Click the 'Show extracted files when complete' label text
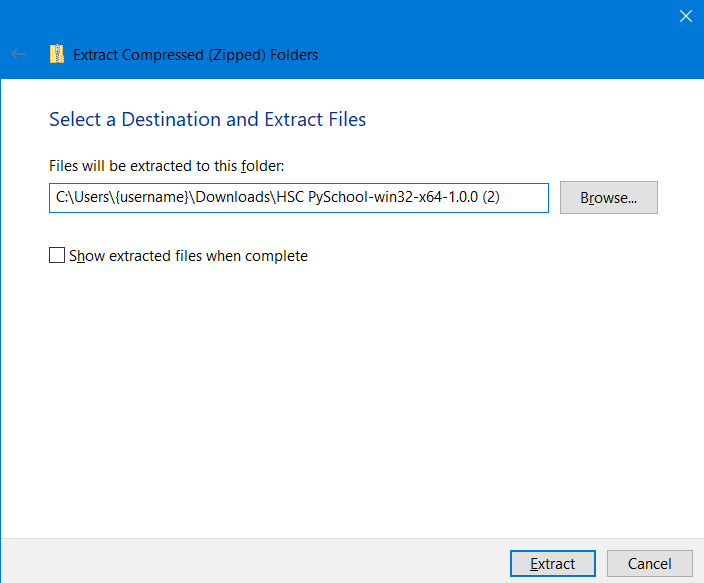The image size is (704, 583). pyautogui.click(x=188, y=256)
